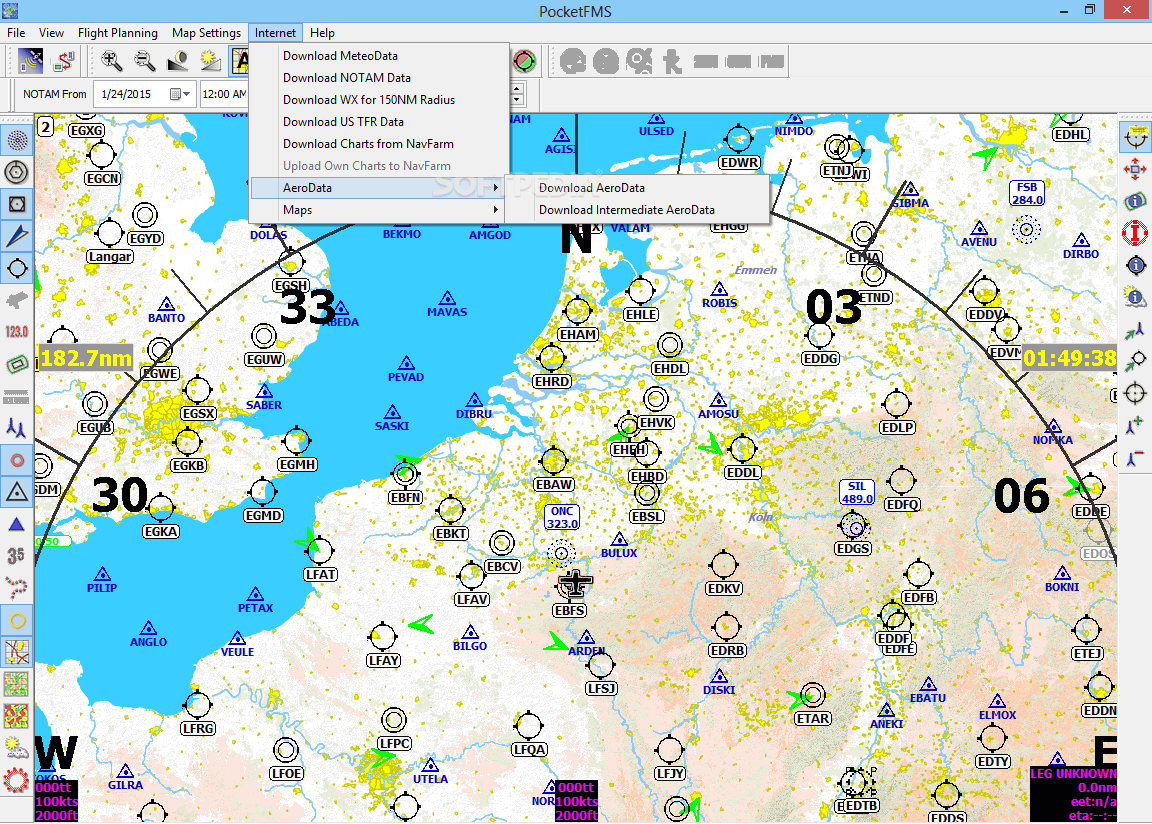Click the go-to airport green arrow icon

tap(1135, 361)
